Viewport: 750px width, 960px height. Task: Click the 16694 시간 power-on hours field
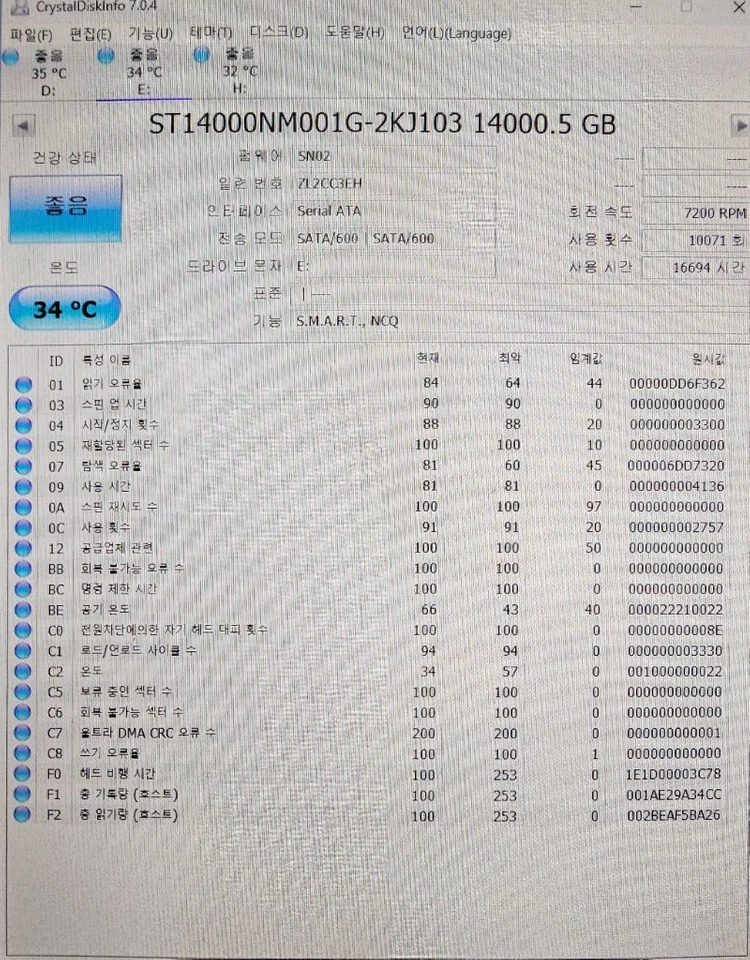tap(696, 268)
